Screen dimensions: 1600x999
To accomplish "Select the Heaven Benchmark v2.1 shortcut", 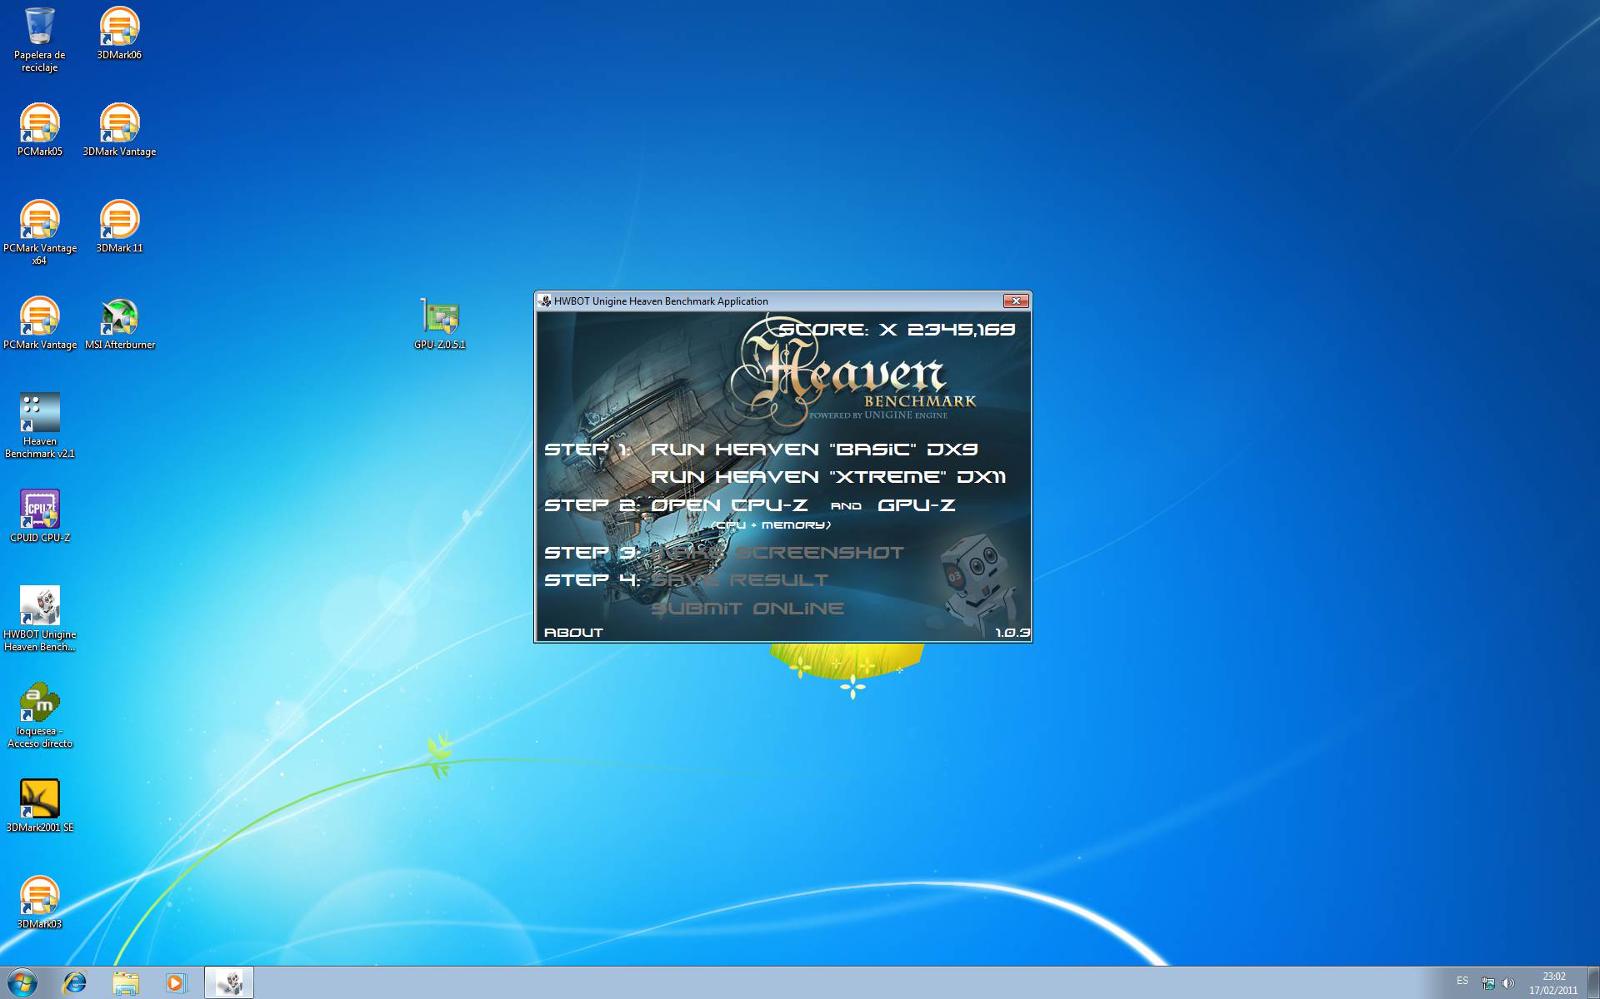I will pos(40,425).
